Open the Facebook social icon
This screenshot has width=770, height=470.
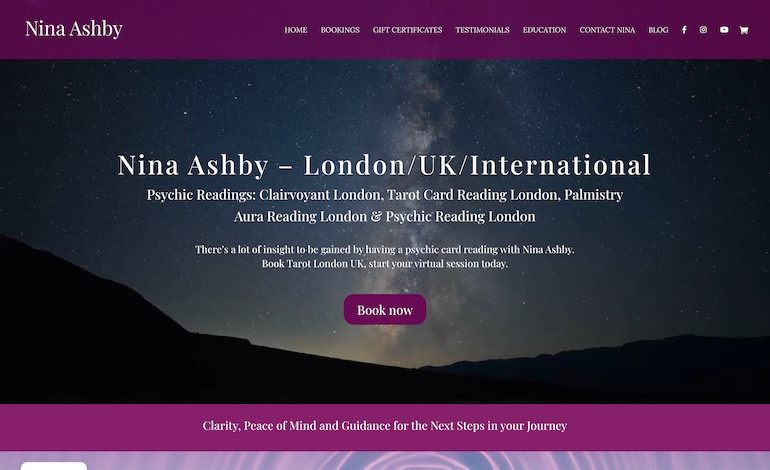684,30
